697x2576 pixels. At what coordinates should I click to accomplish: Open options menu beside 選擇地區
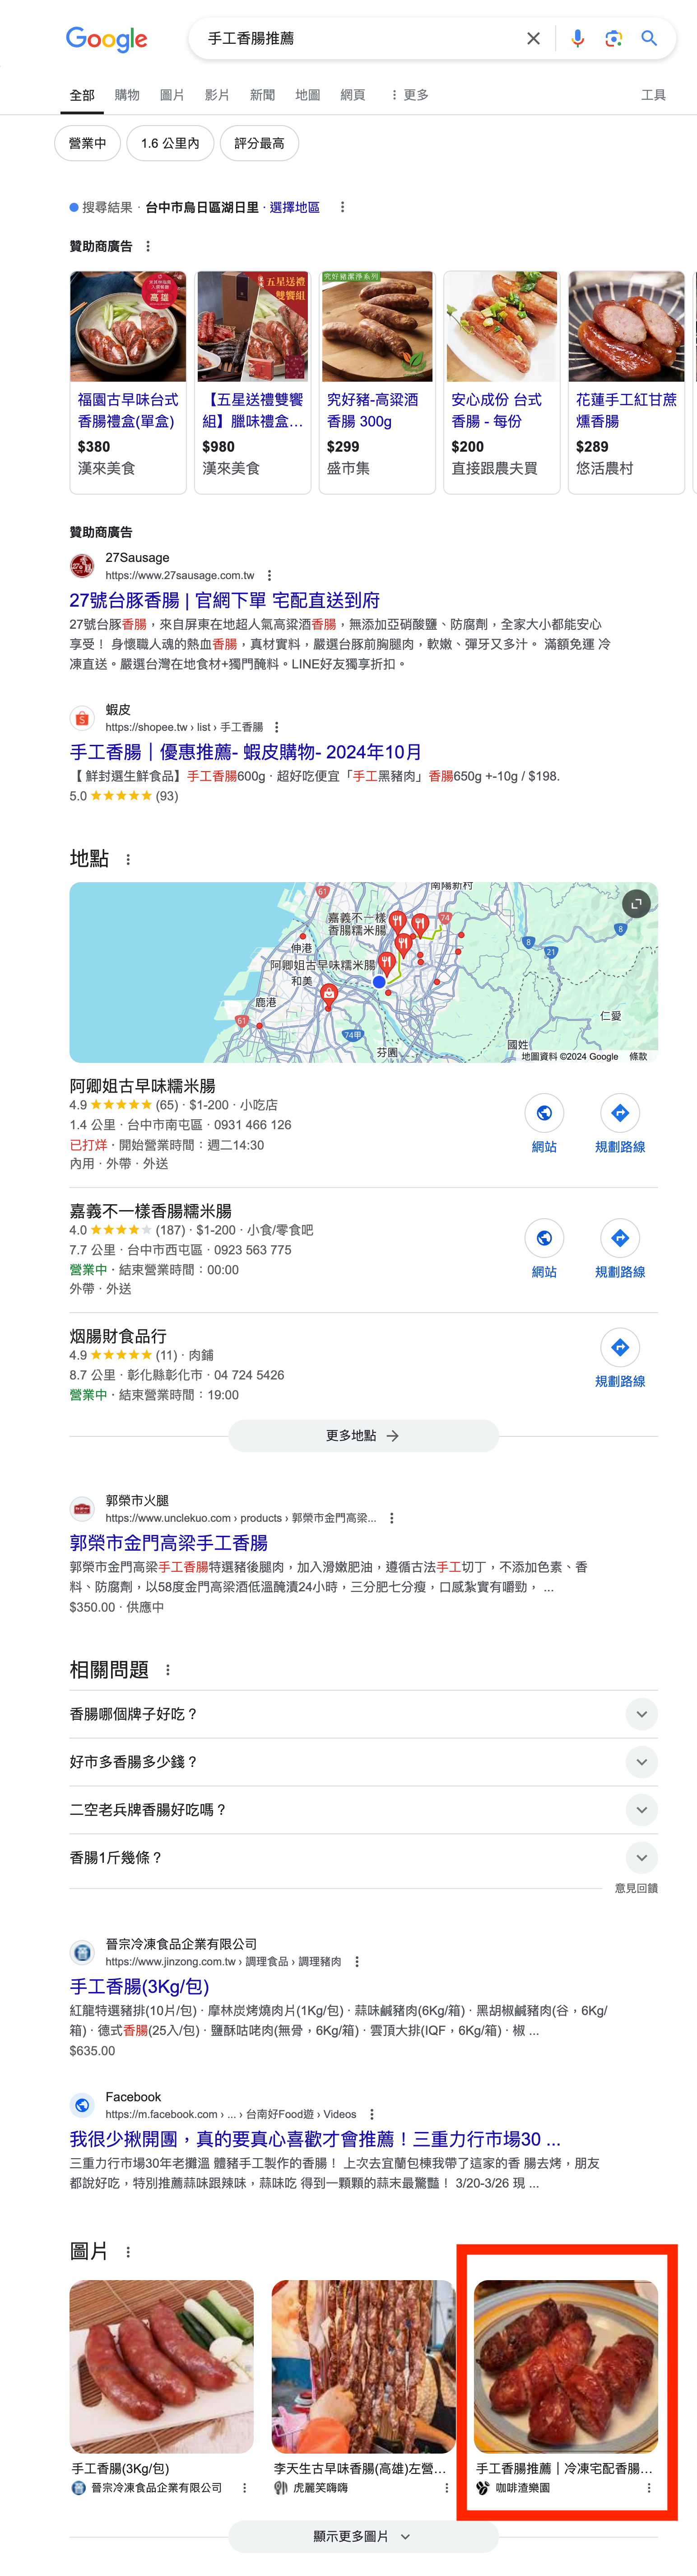click(342, 207)
